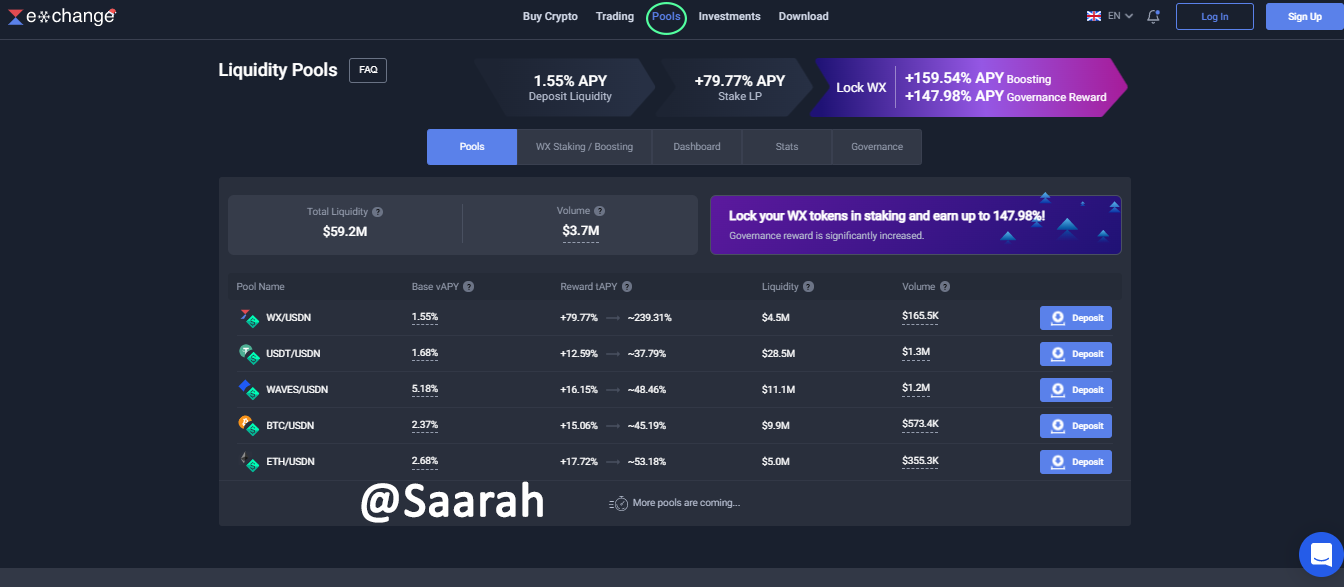Switch to WX Staking / Boosting tab
The height and width of the screenshot is (587, 1344).
[x=584, y=147]
